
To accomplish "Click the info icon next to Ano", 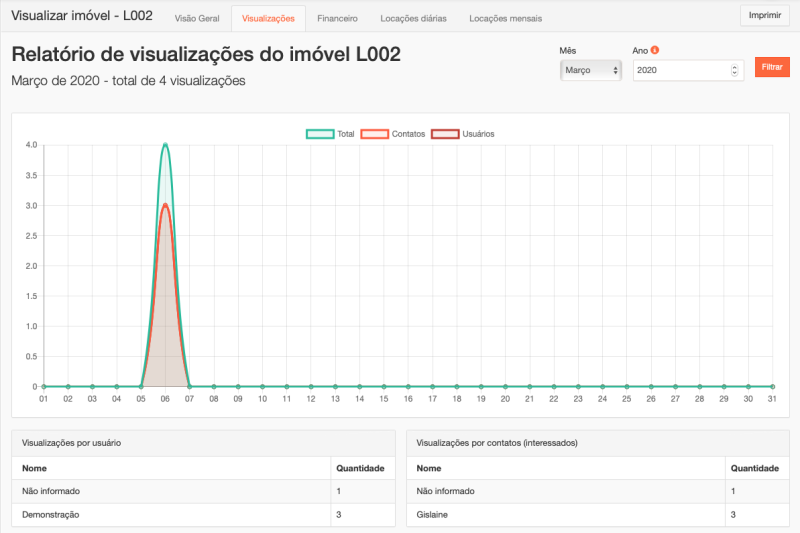I will (655, 50).
